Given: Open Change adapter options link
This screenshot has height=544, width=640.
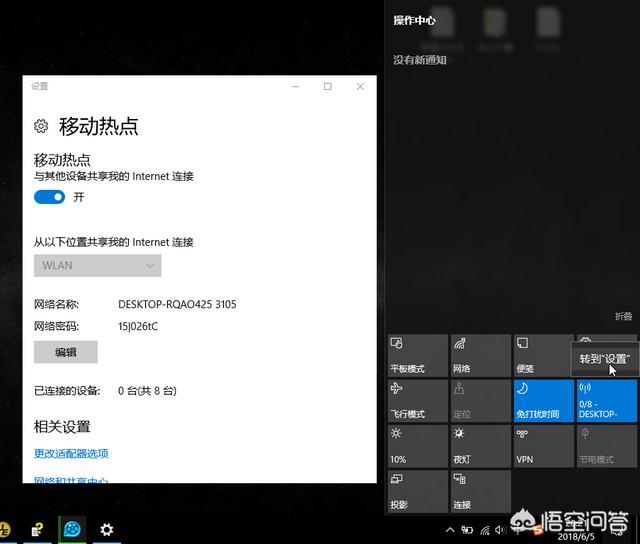Looking at the screenshot, I should pos(71,454).
